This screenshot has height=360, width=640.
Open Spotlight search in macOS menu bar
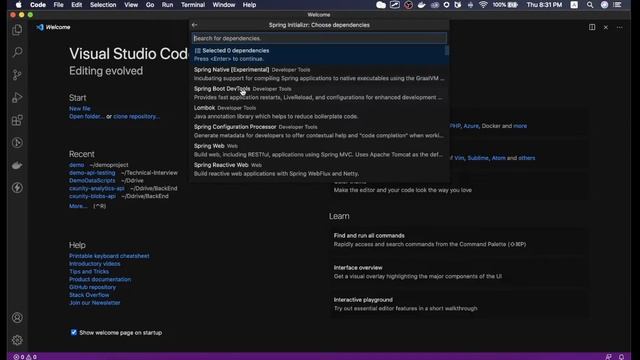point(590,5)
